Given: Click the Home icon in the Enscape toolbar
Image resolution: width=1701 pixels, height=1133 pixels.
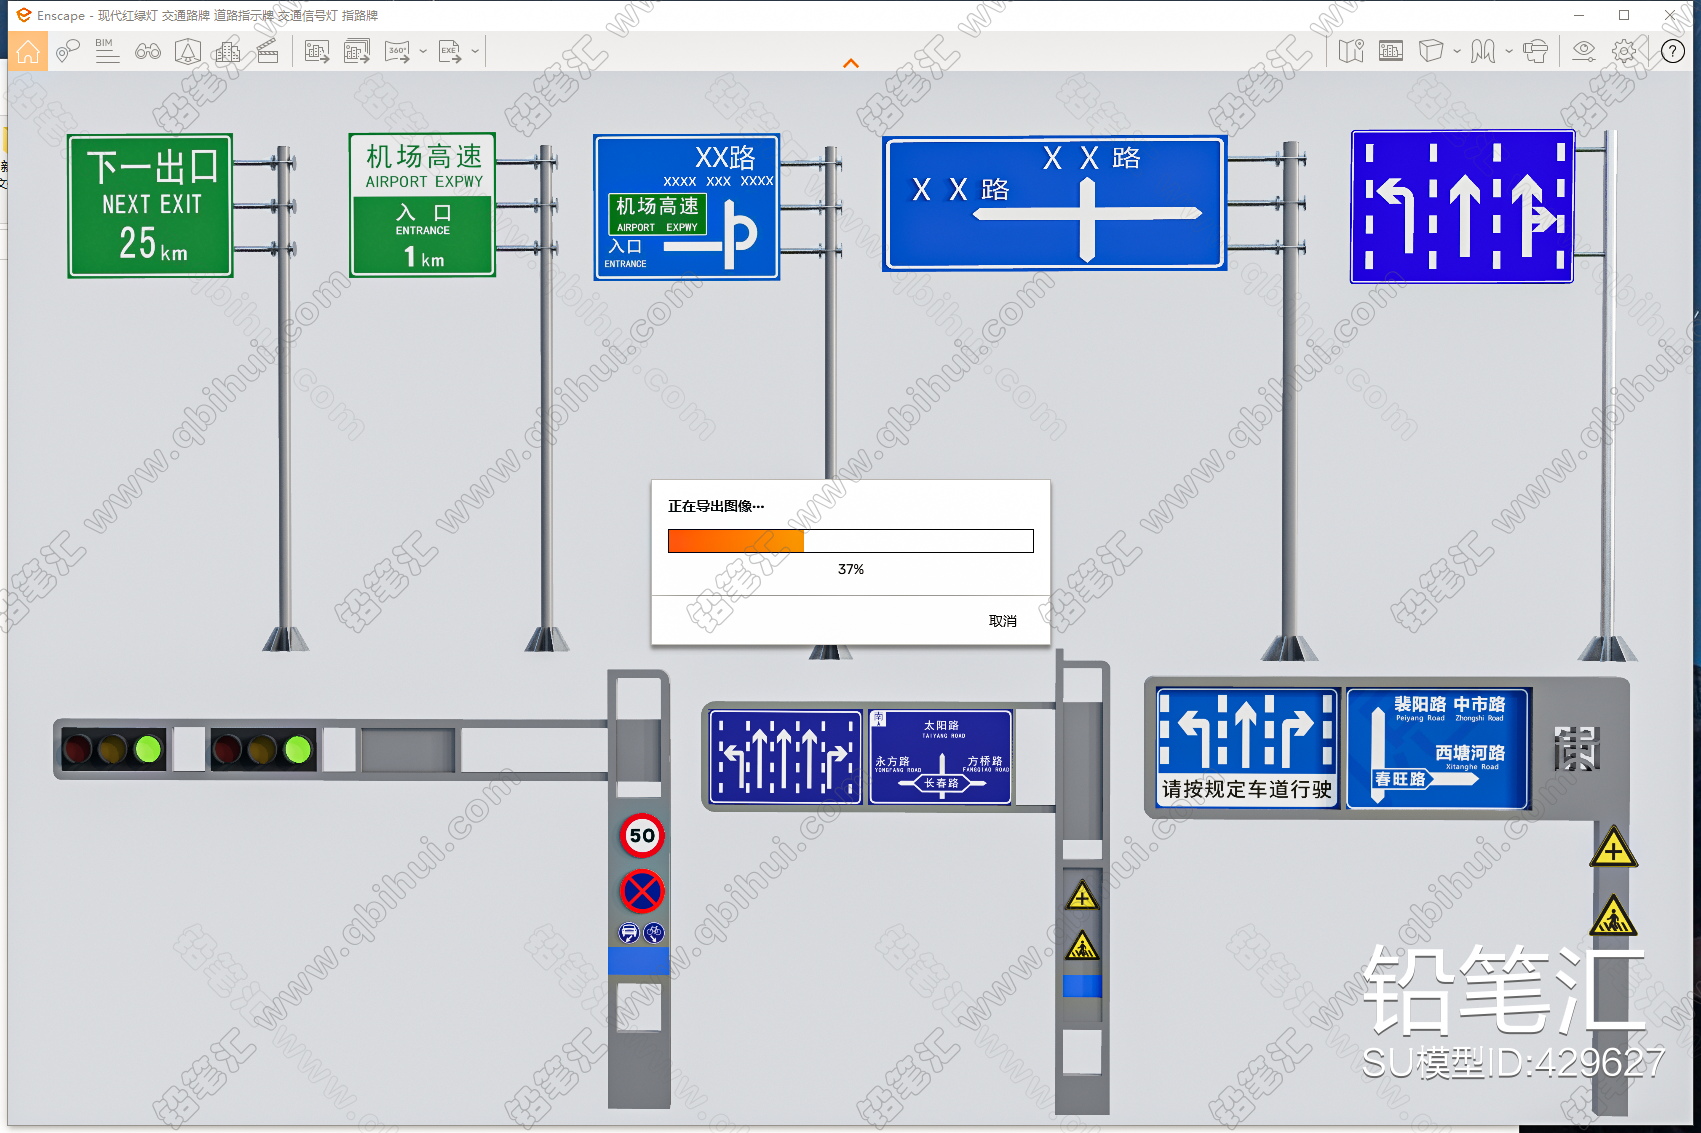Looking at the screenshot, I should (28, 51).
